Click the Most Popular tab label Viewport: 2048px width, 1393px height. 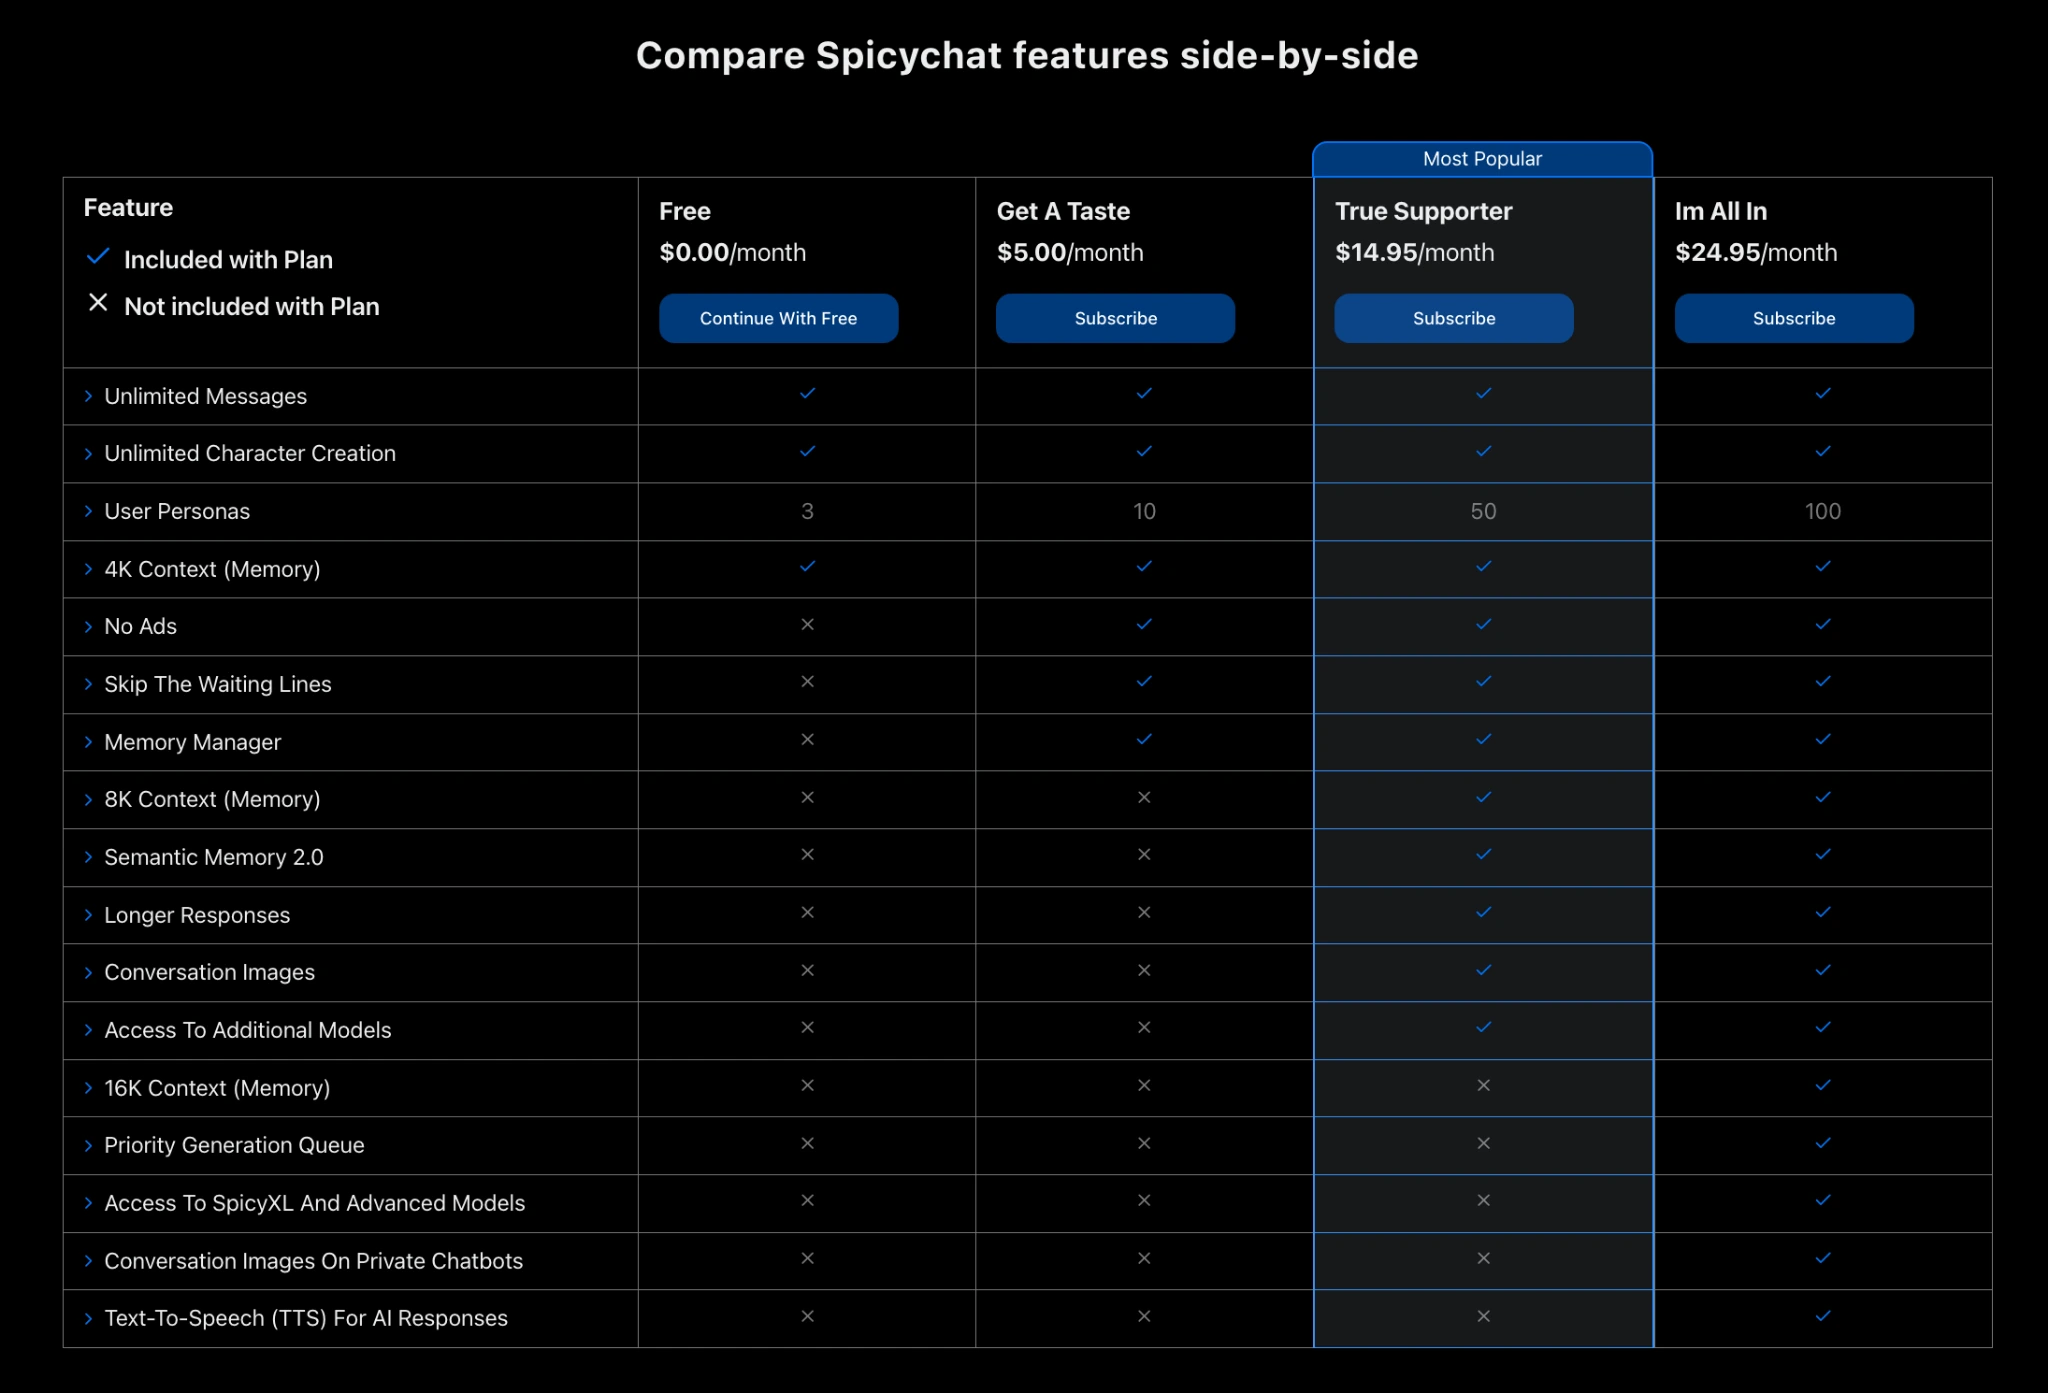click(1482, 159)
